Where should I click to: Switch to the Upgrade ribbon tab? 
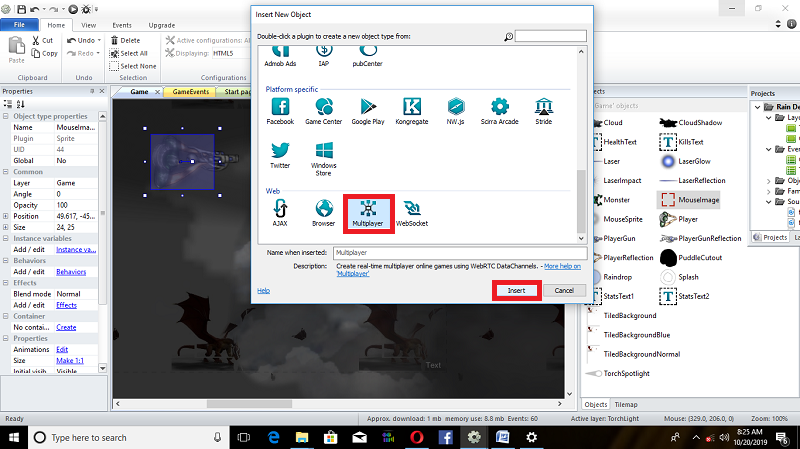162,26
